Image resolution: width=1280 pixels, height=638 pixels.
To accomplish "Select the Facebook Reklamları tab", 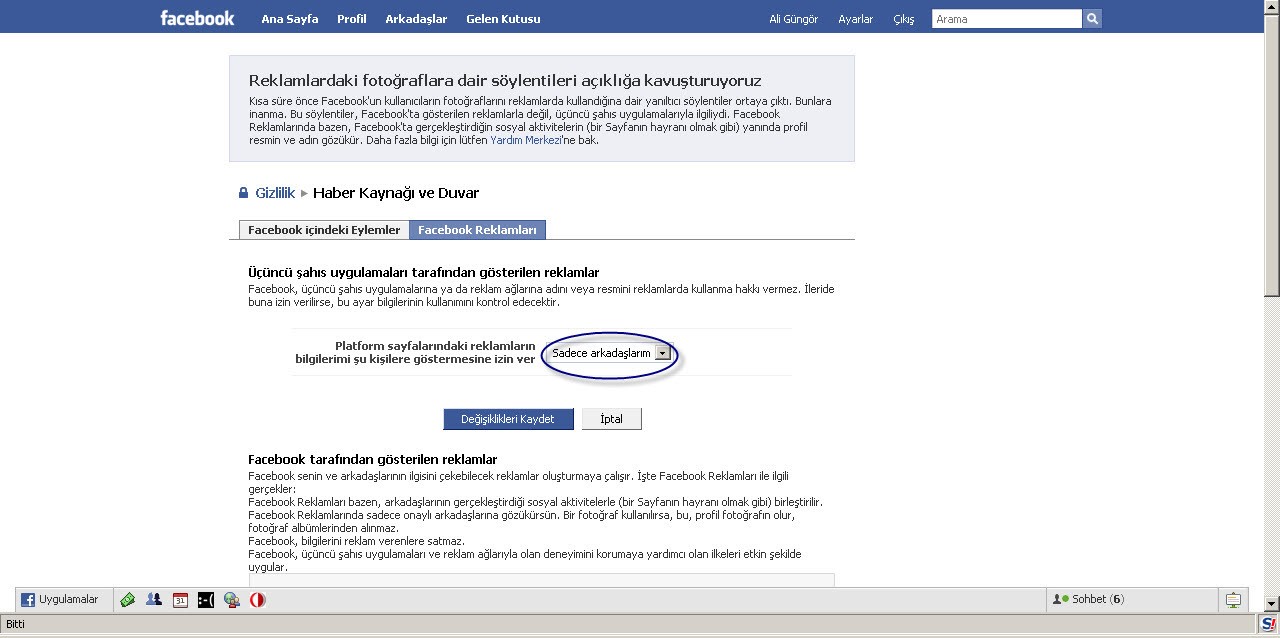I will click(x=477, y=230).
